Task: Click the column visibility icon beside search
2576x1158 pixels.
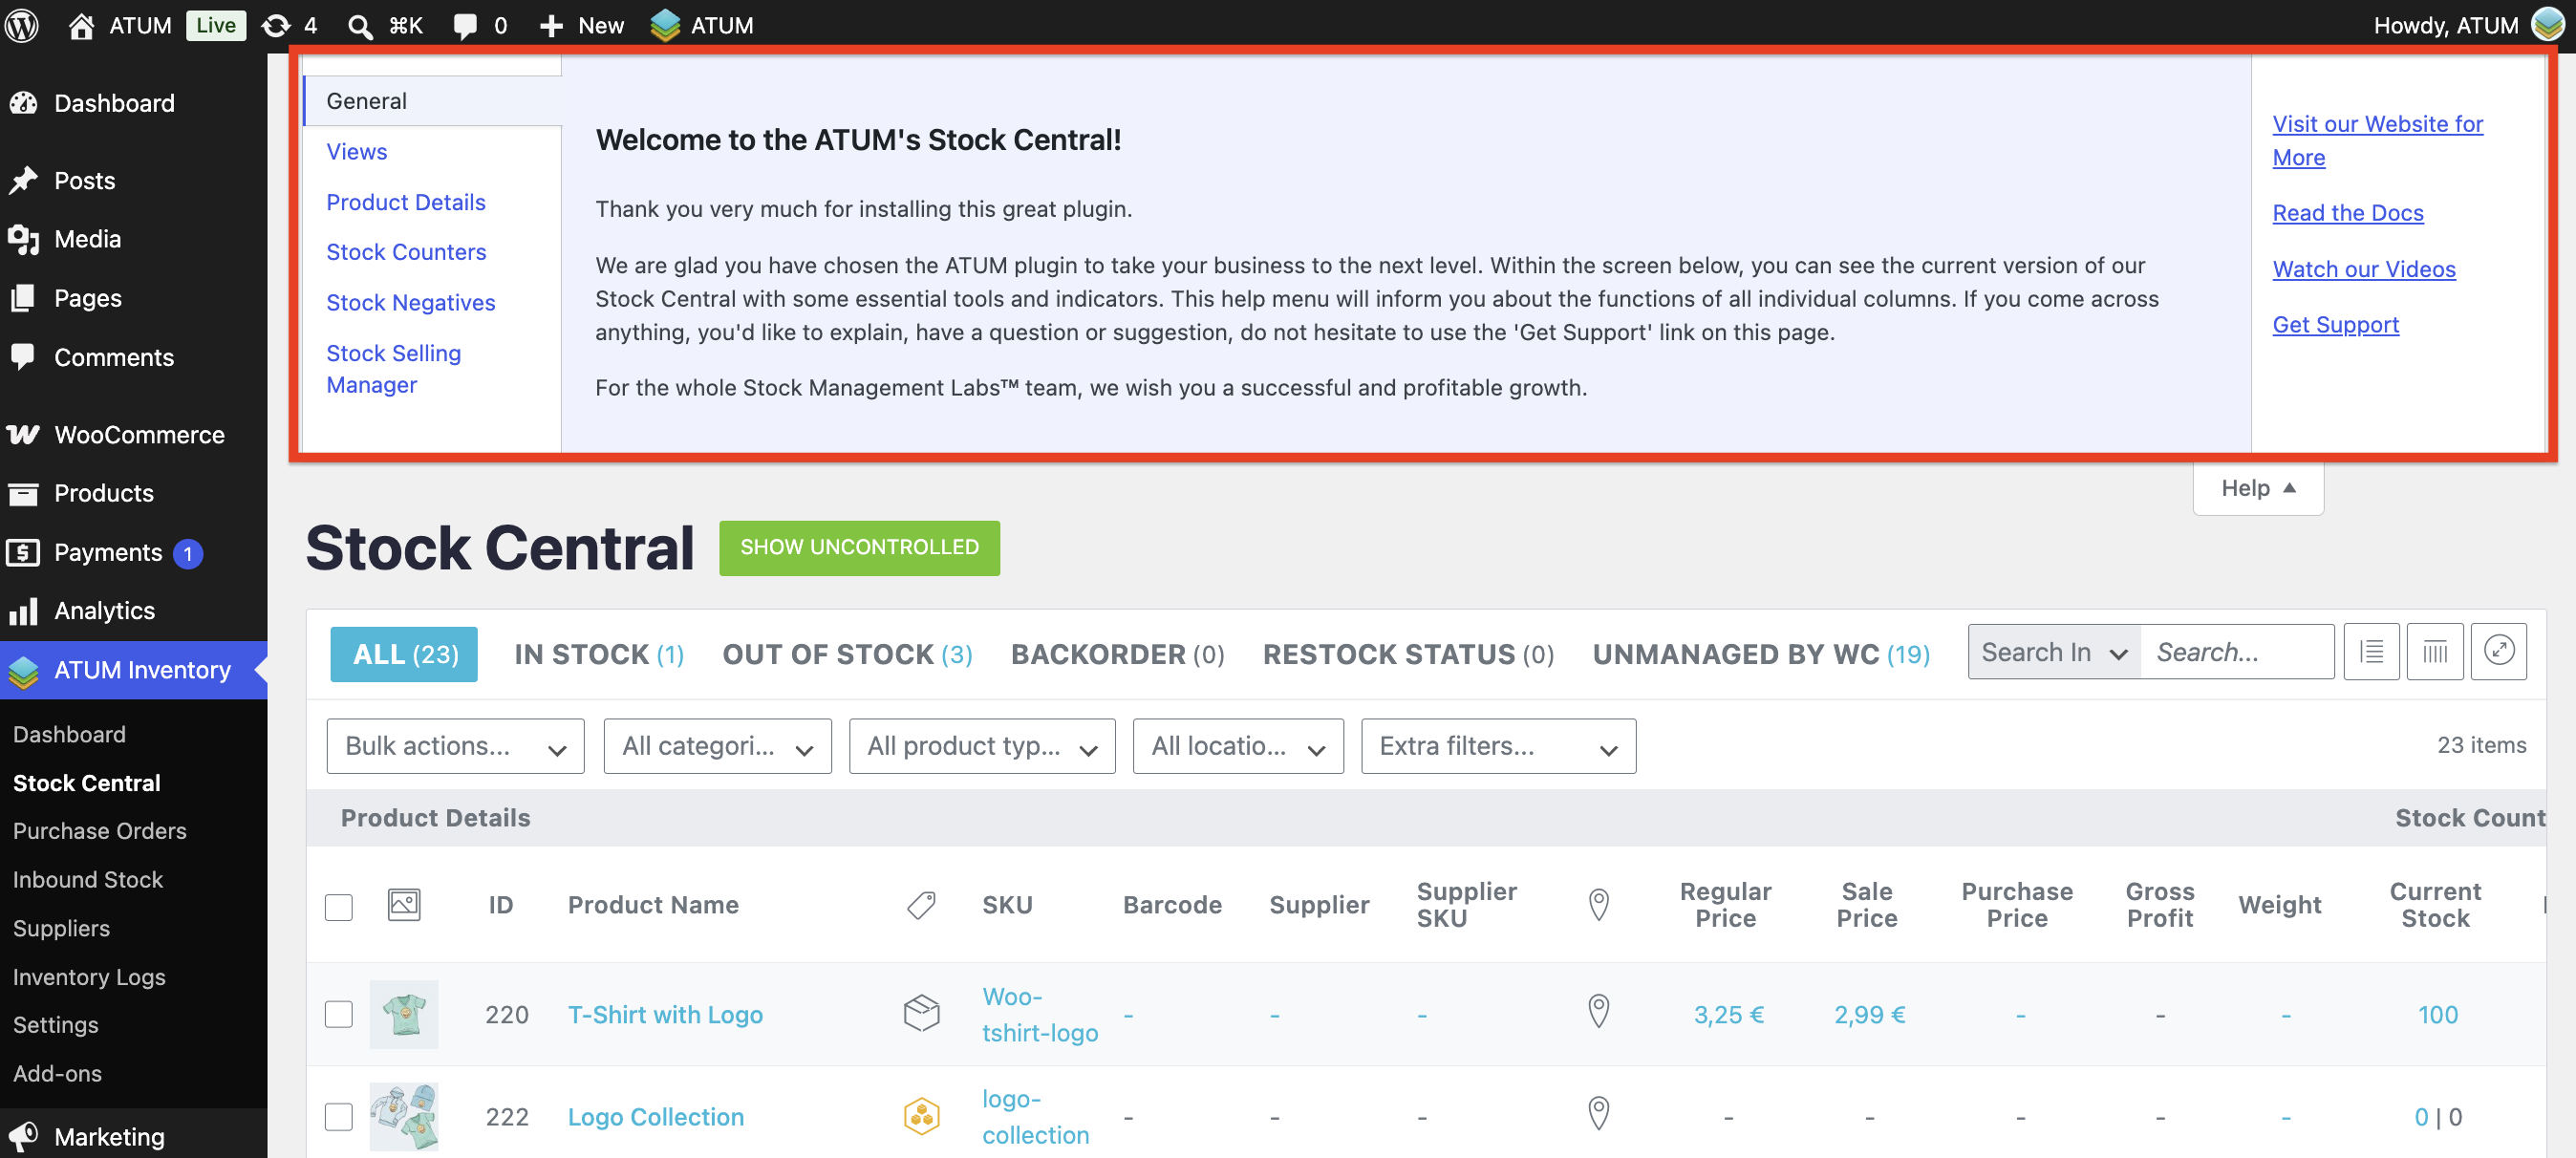Action: point(2434,651)
